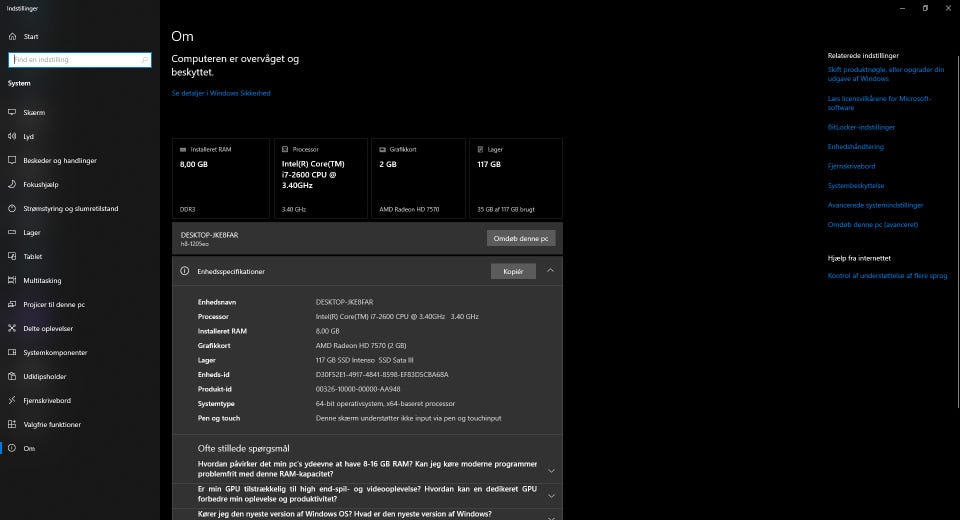Click the Skærm display icon
The image size is (960, 520).
click(12, 112)
